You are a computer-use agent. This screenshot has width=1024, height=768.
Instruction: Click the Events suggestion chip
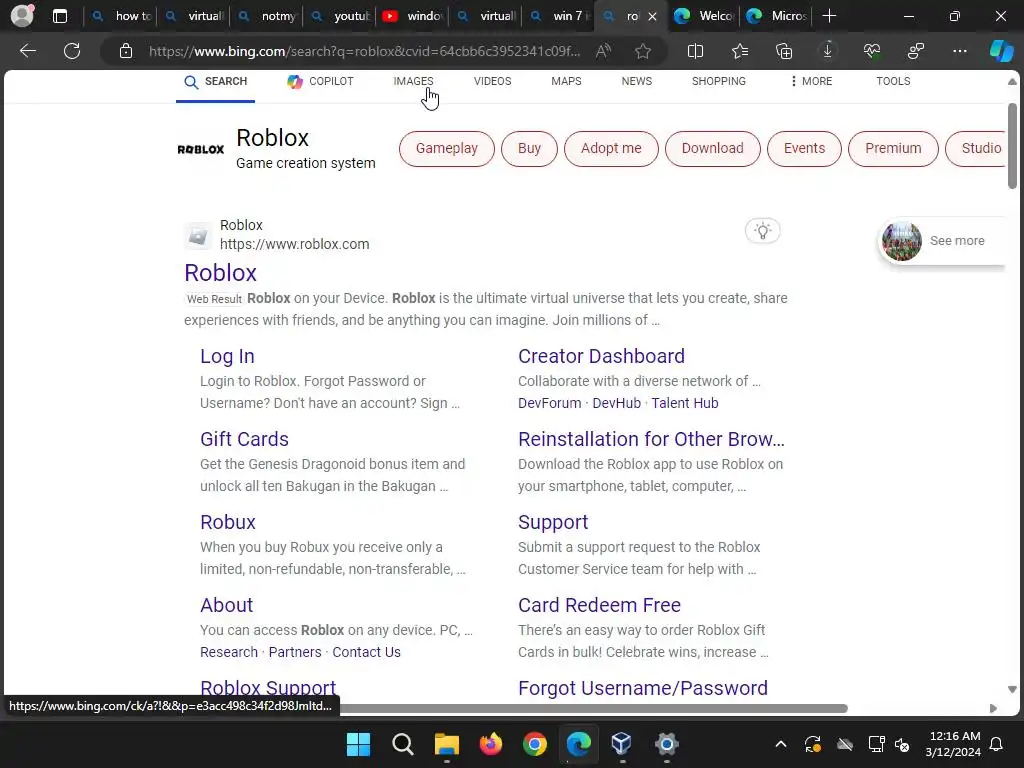click(x=804, y=148)
